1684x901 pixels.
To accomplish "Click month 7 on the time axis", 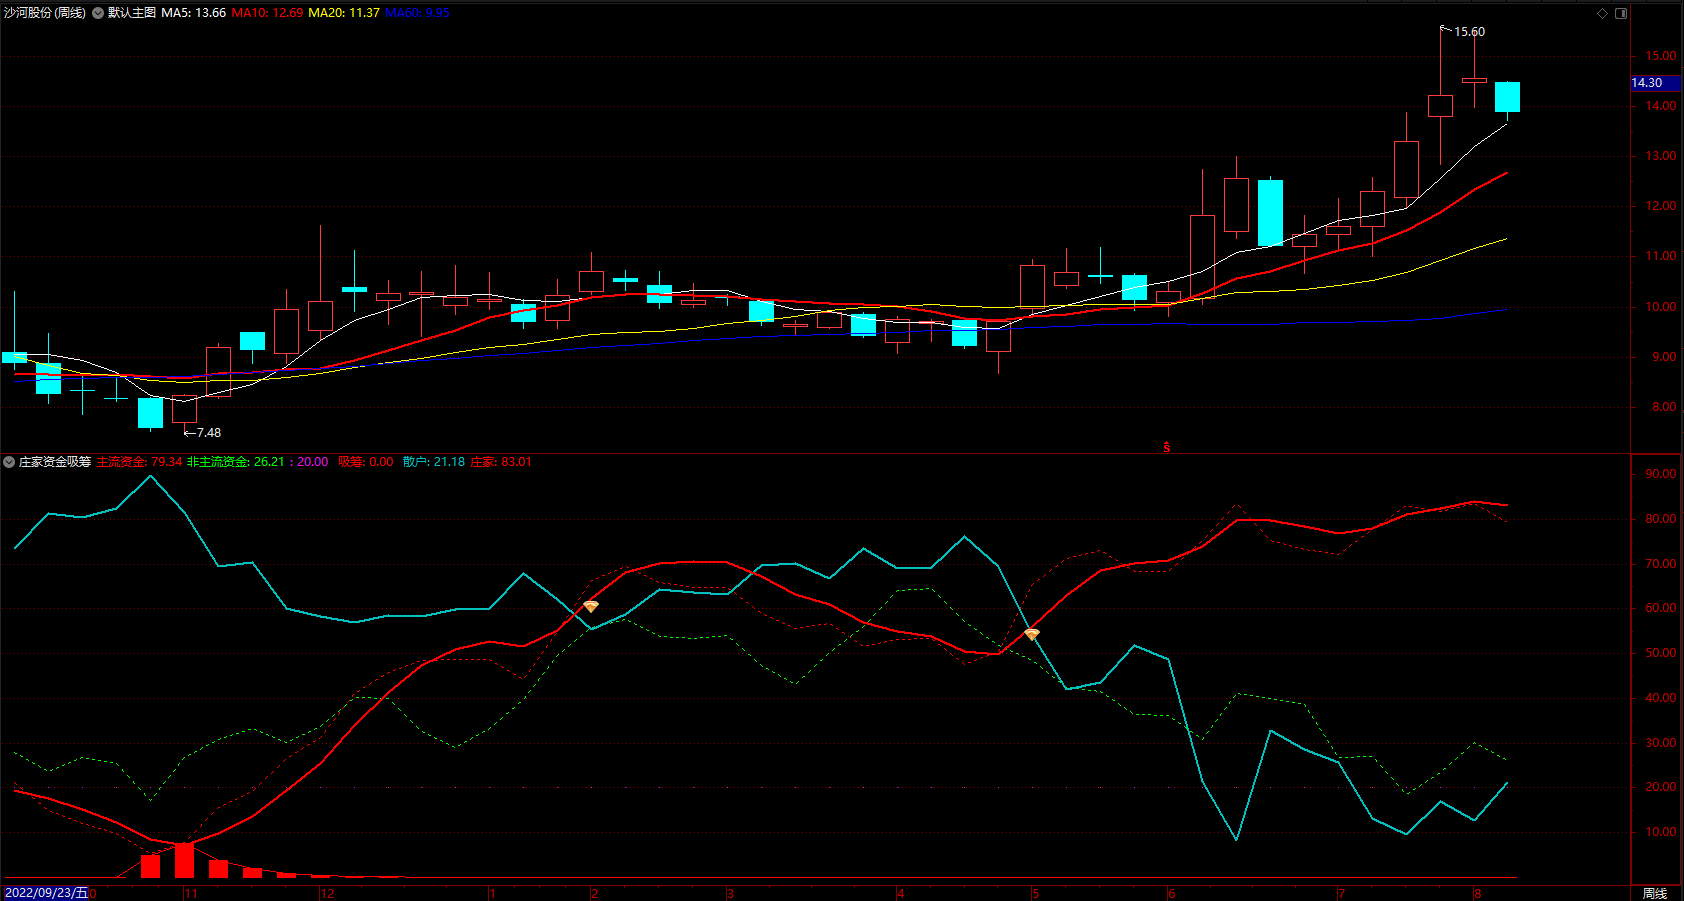I will click(x=1341, y=893).
